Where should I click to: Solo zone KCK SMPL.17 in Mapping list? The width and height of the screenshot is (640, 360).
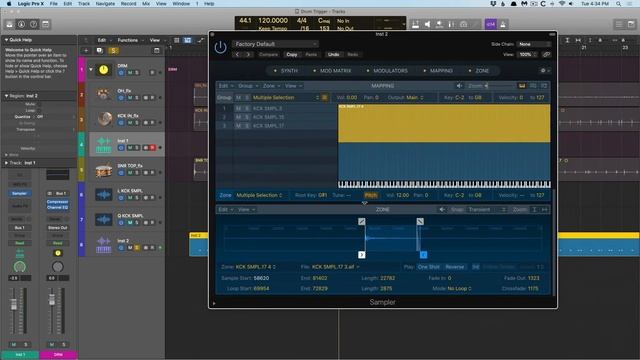pos(247,126)
